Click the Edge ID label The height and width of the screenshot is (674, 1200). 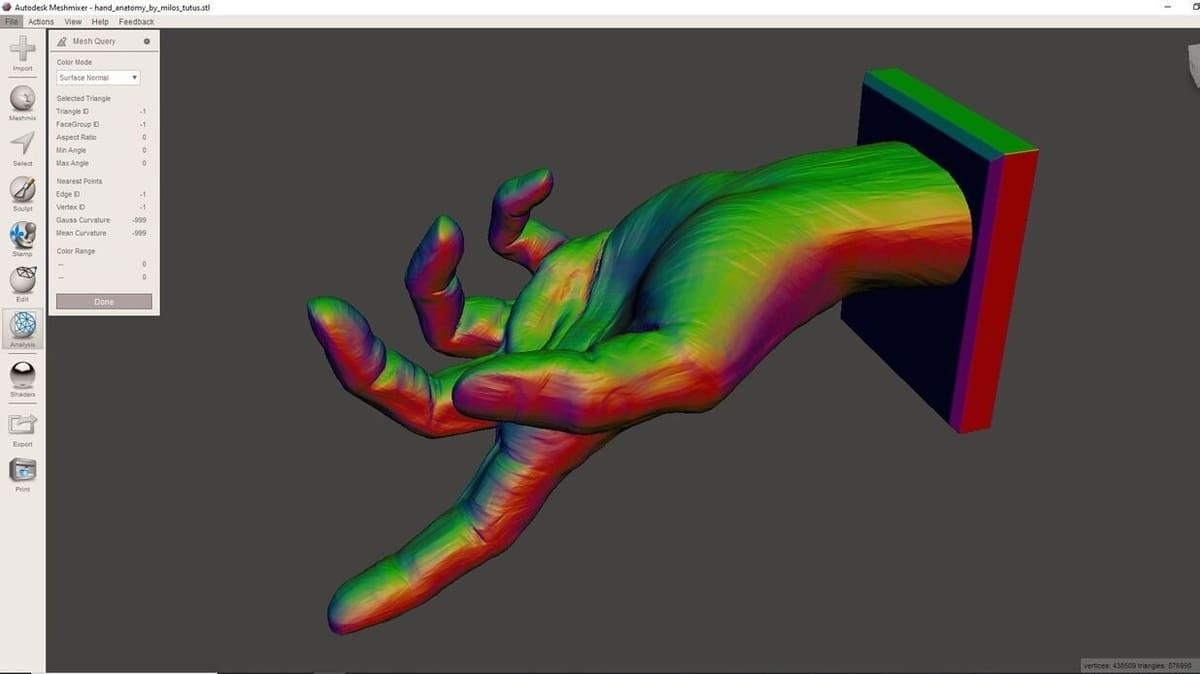68,194
